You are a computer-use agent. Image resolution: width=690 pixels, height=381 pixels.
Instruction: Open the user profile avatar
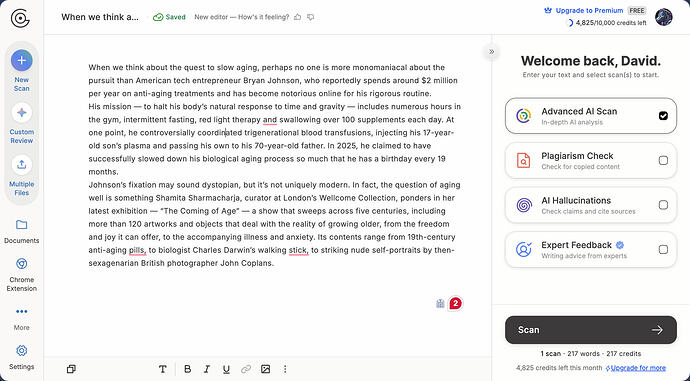point(663,17)
